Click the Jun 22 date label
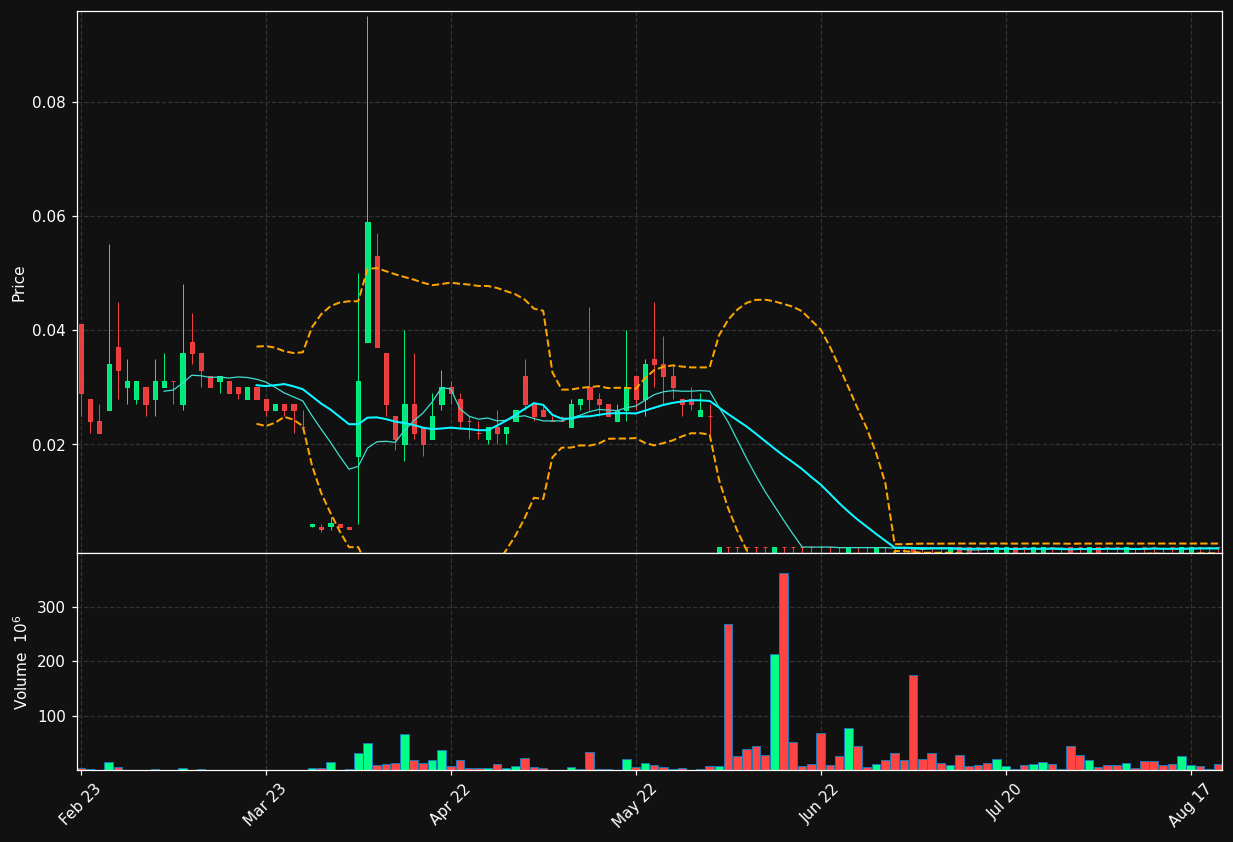The height and width of the screenshot is (842, 1233). 820,804
